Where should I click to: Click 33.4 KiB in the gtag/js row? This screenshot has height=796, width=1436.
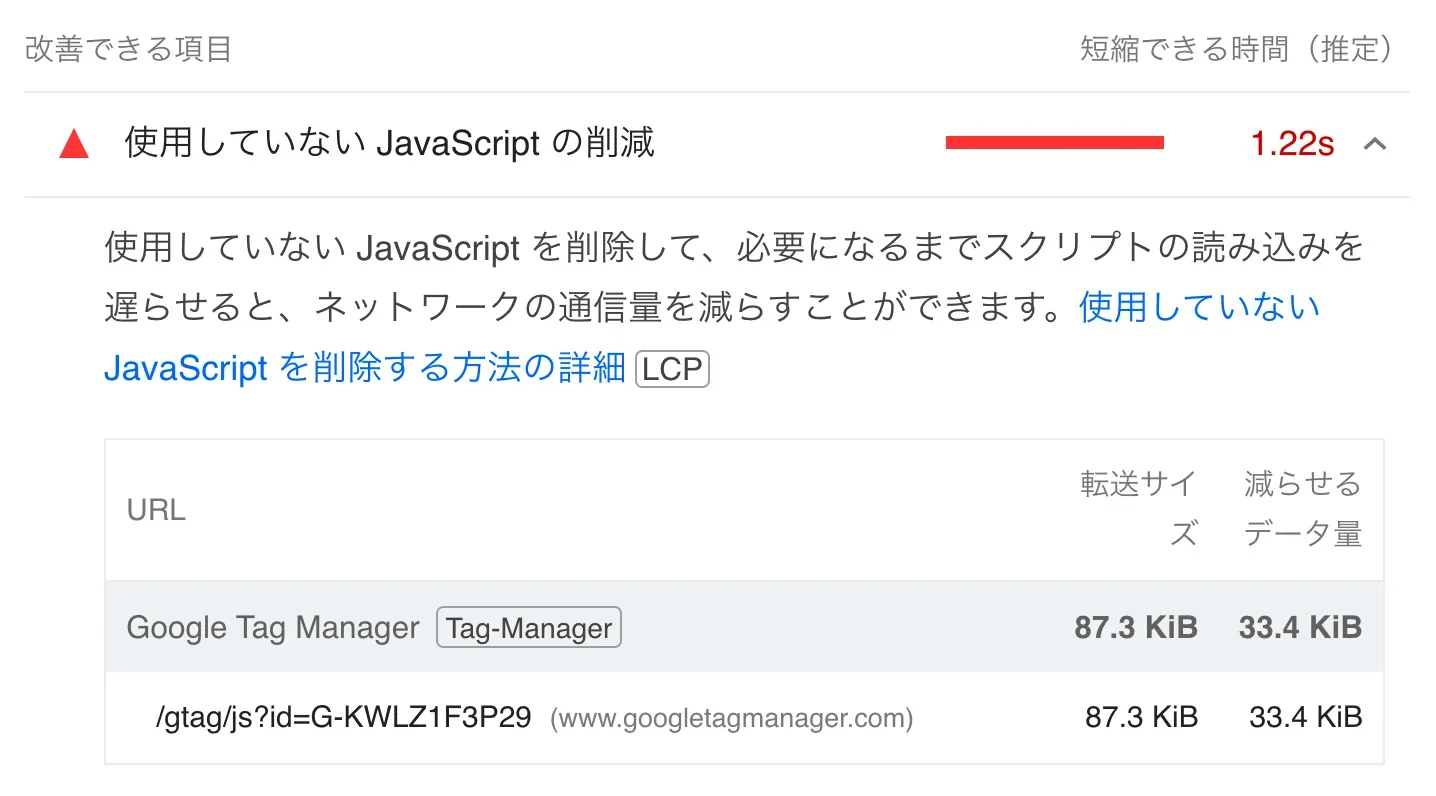coord(1305,717)
